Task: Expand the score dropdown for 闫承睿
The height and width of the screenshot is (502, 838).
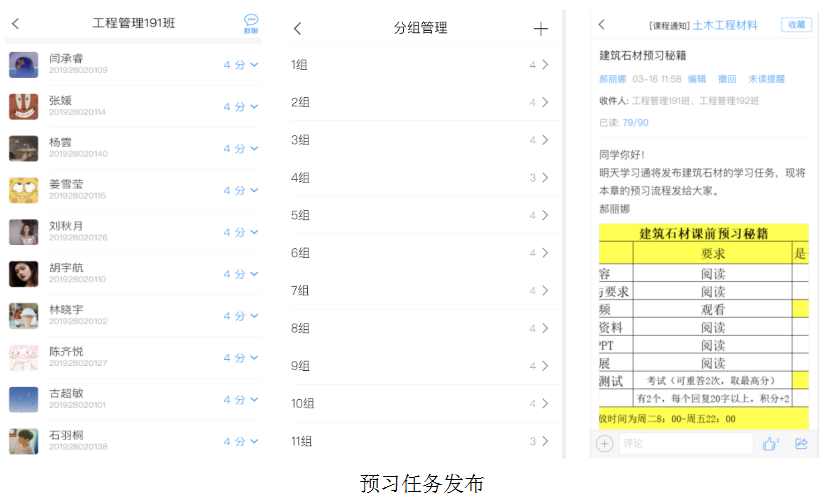Action: pyautogui.click(x=241, y=65)
